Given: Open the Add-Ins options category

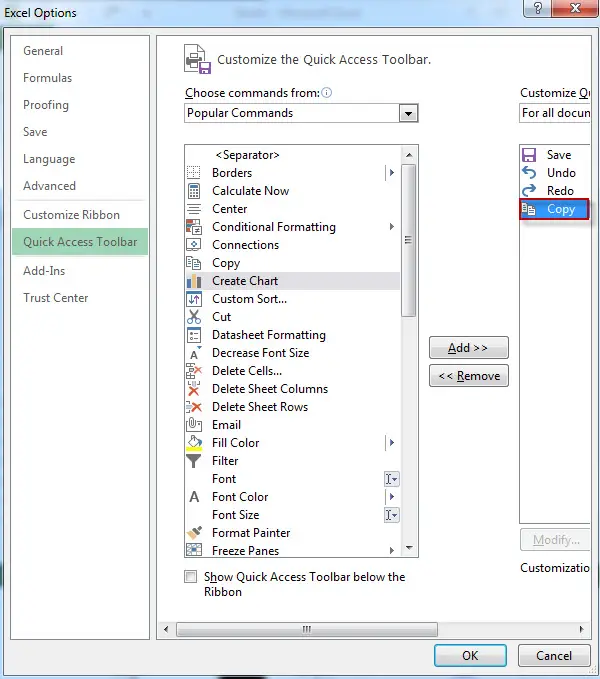Looking at the screenshot, I should pyautogui.click(x=44, y=271).
